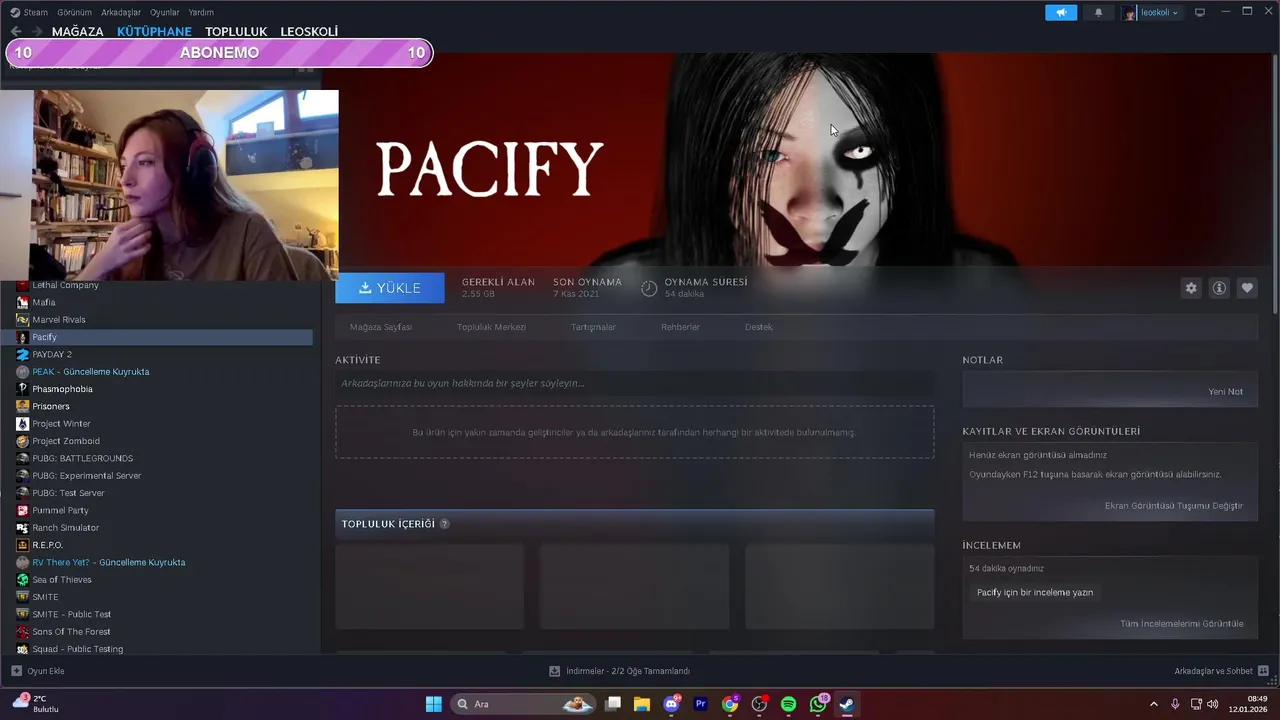Show hidden tray icons chevron
Viewport: 1280px width, 720px height.
tap(1153, 704)
